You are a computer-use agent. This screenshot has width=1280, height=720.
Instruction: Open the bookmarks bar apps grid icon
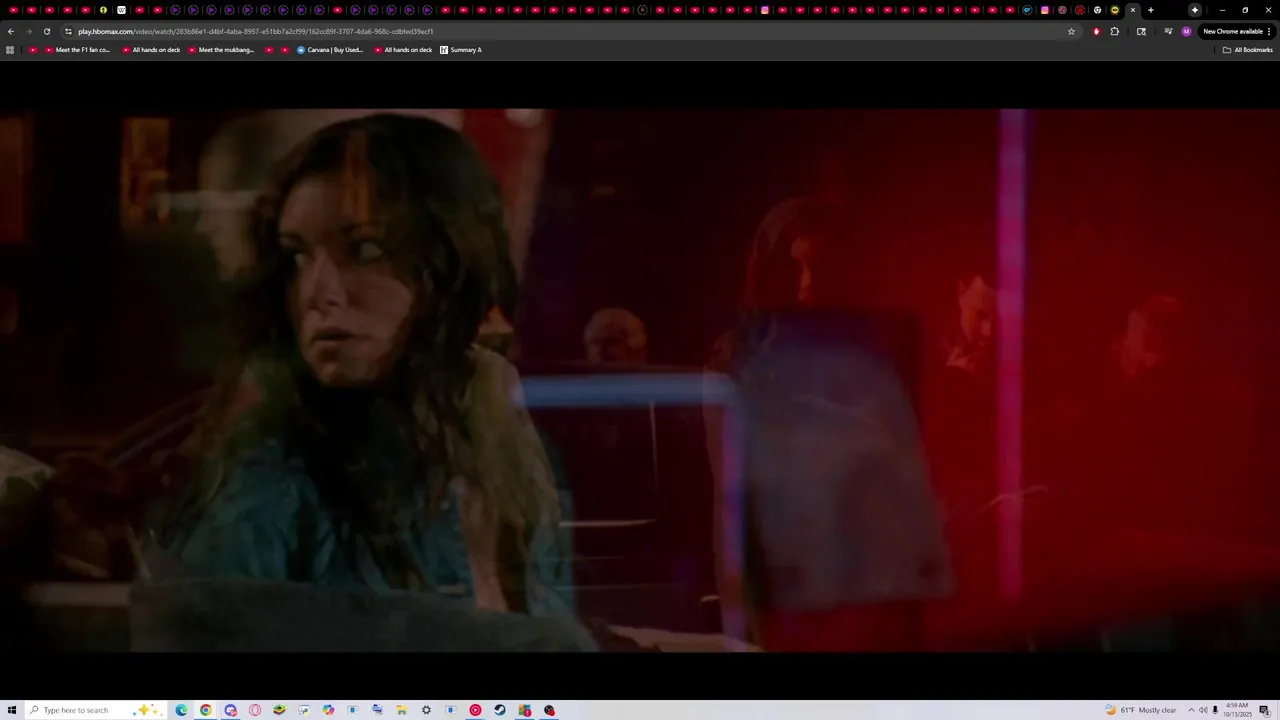click(x=10, y=50)
